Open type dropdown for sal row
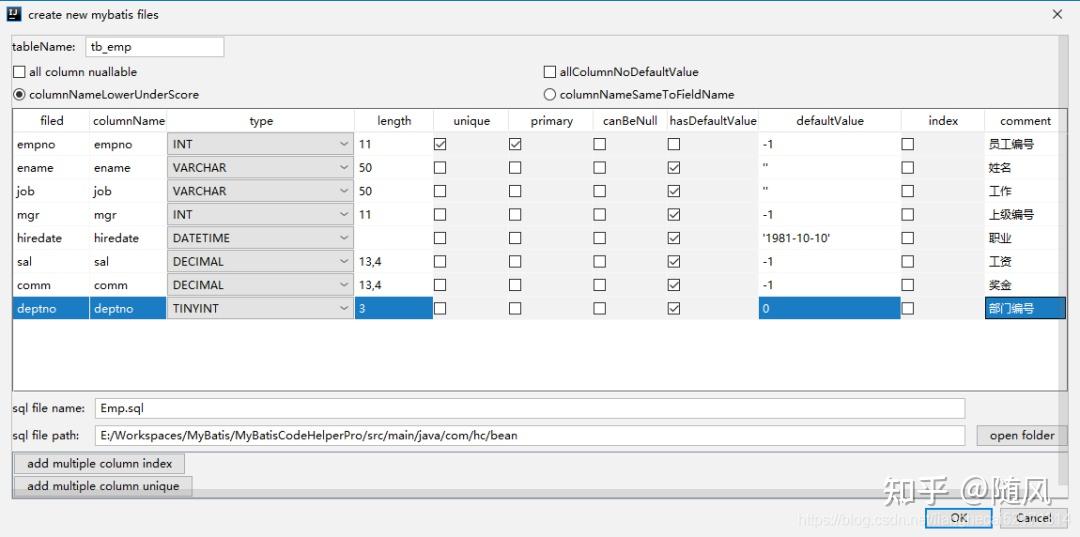 coord(260,261)
